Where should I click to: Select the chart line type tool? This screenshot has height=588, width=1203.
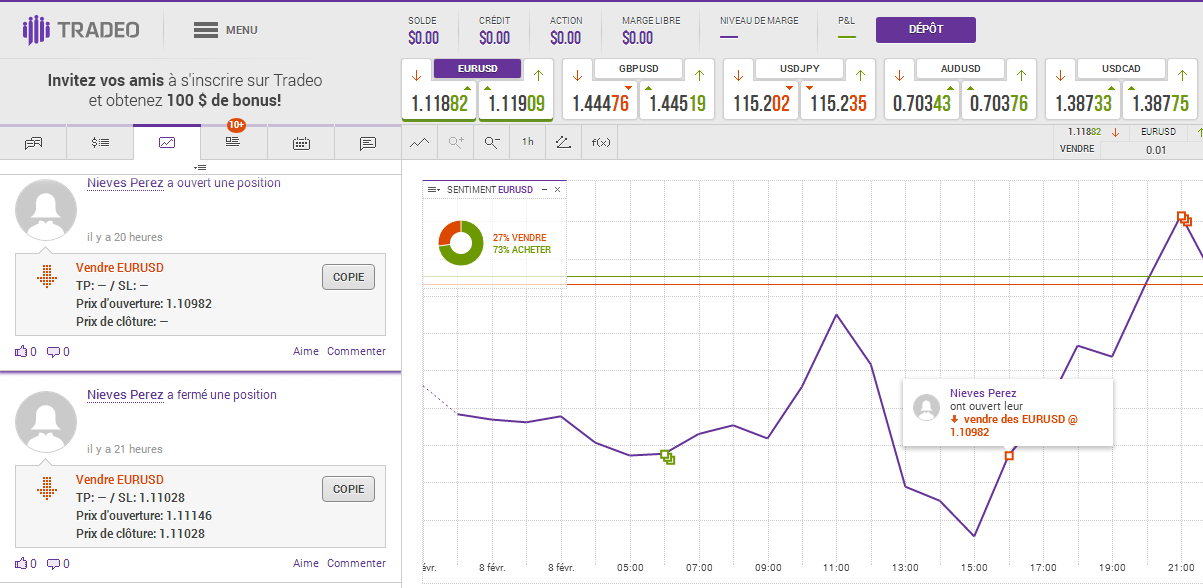point(420,142)
